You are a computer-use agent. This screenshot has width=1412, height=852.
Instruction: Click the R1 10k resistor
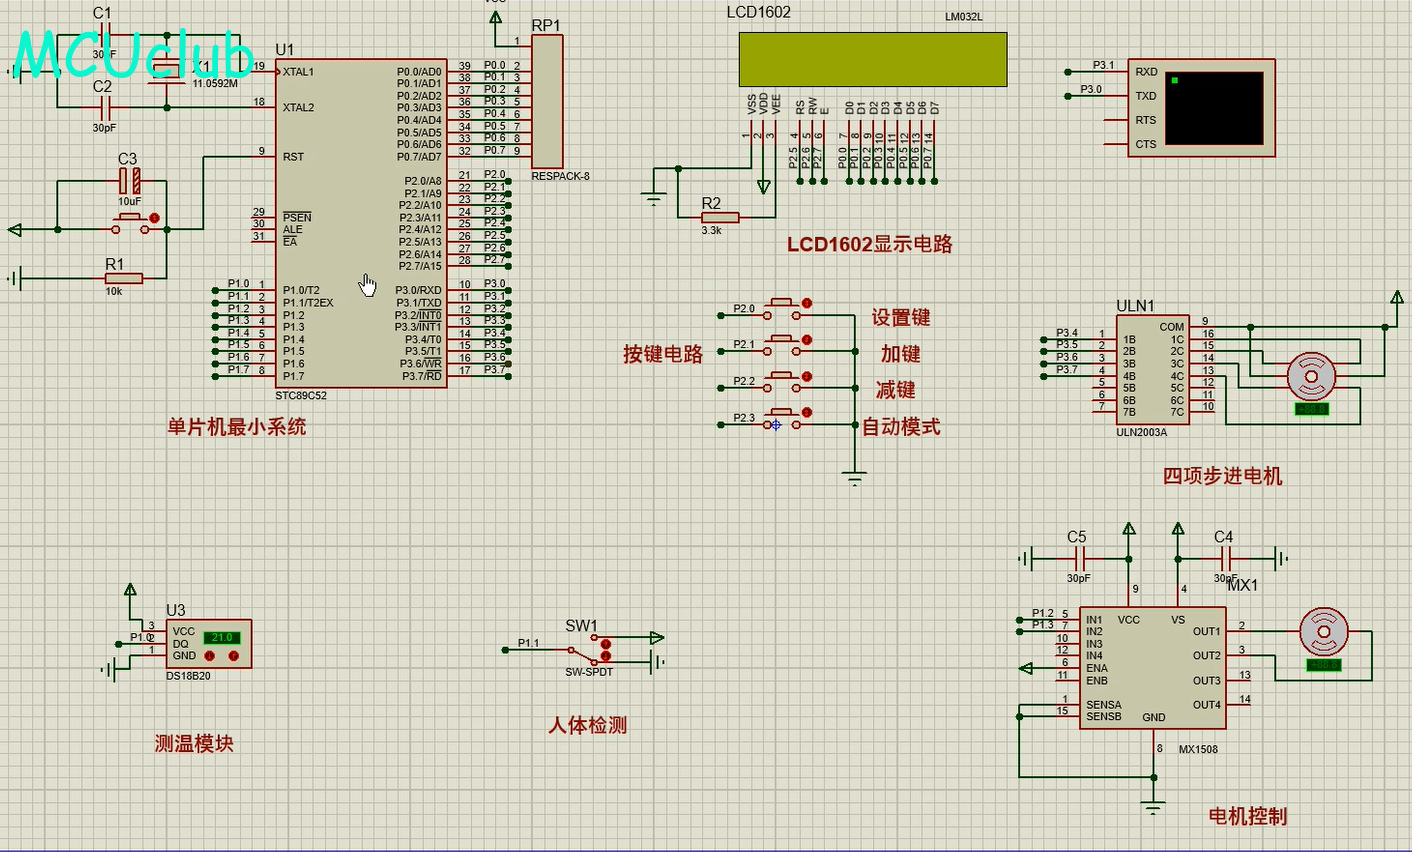[123, 278]
